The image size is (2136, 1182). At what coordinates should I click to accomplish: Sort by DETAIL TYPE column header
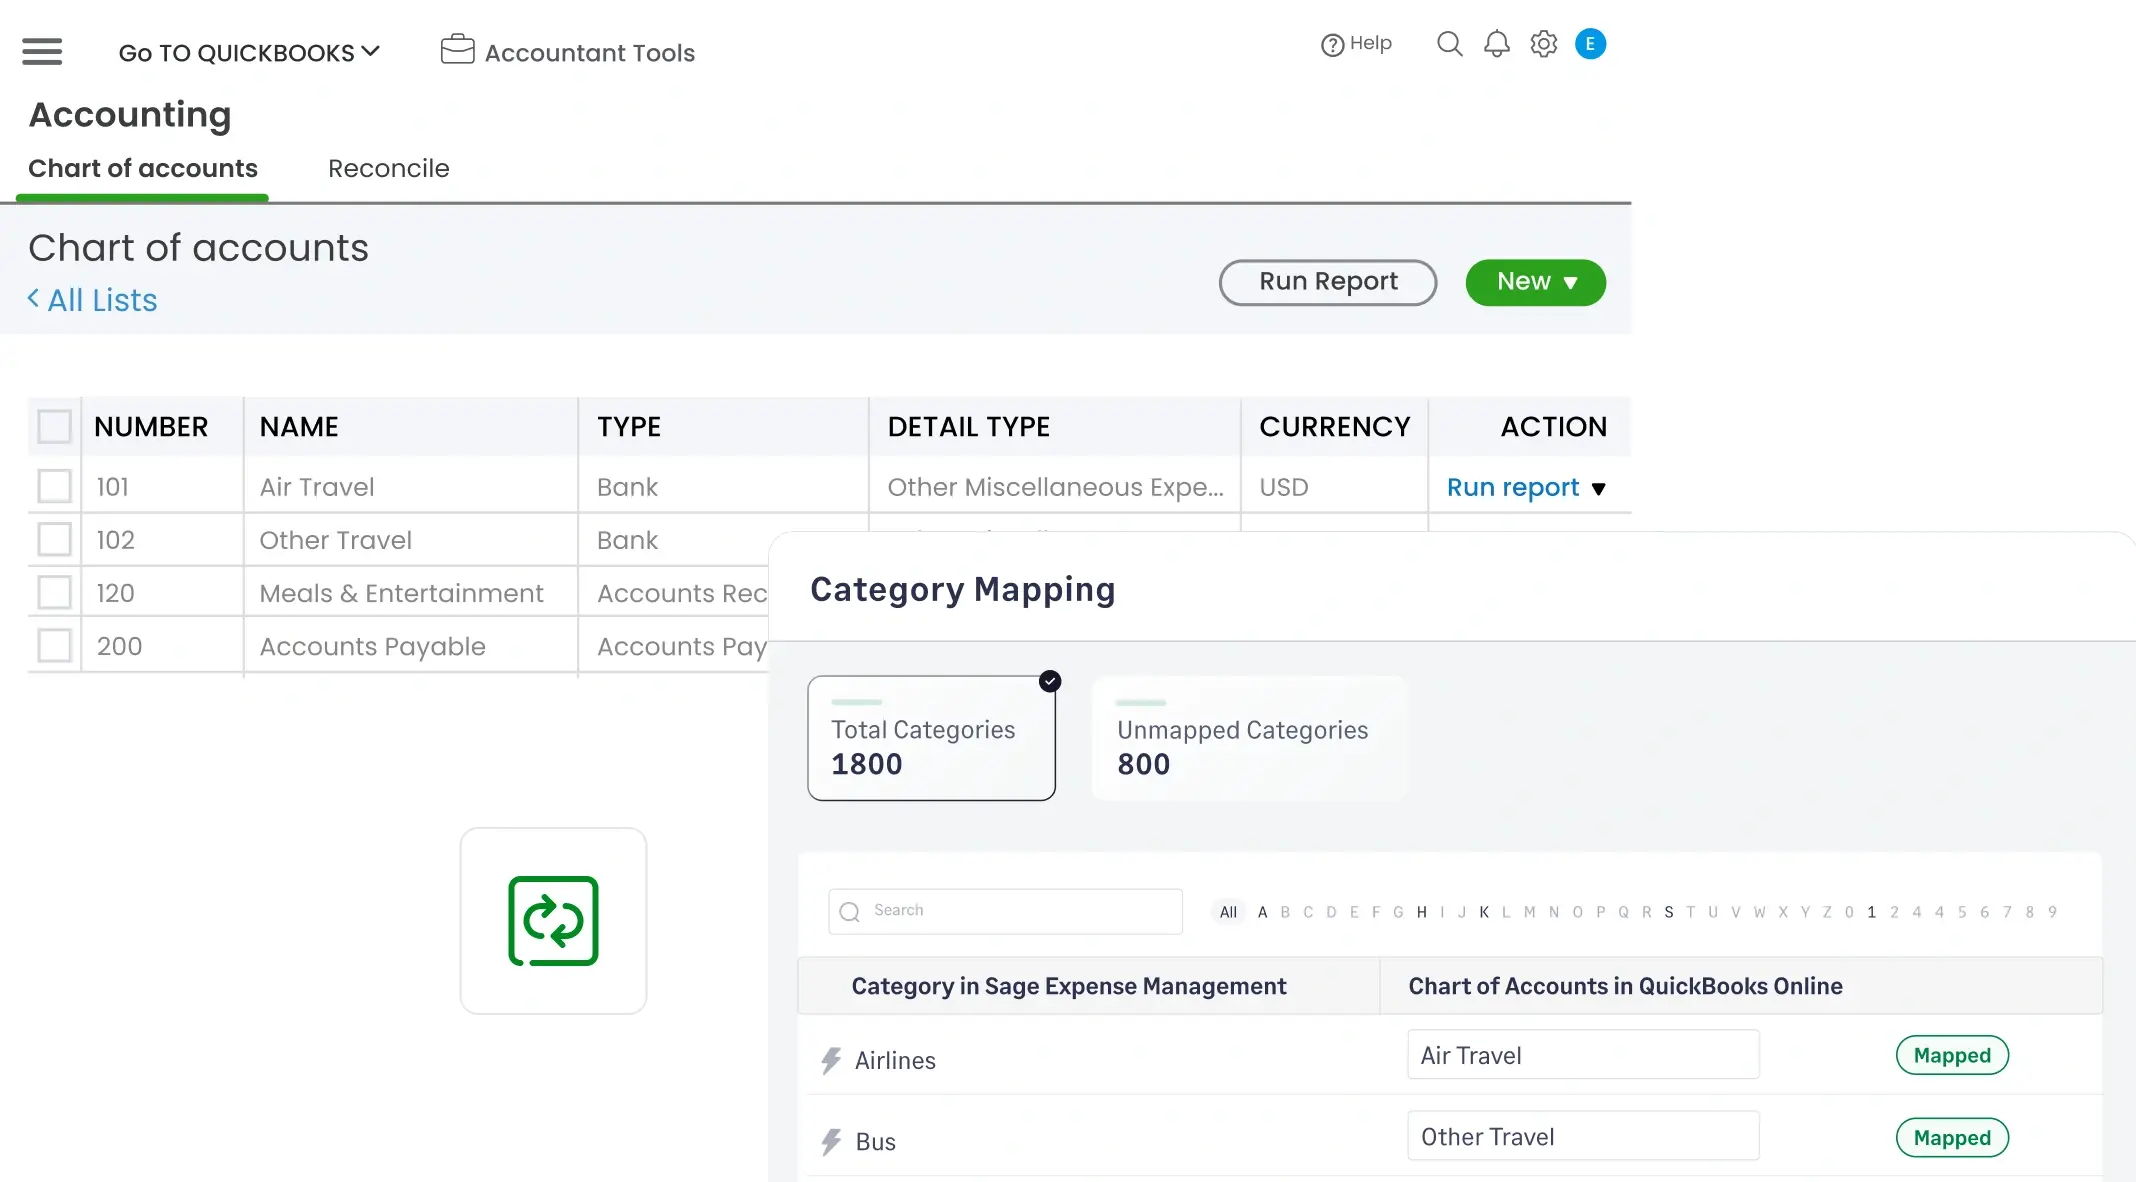pos(969,426)
